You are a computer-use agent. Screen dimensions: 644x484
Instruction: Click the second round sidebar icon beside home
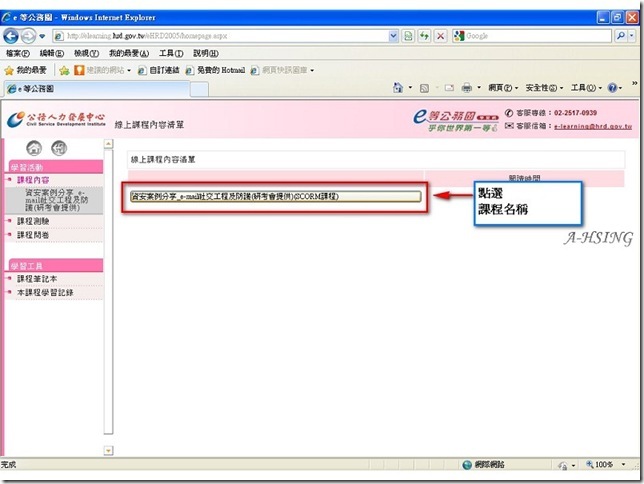tap(59, 148)
